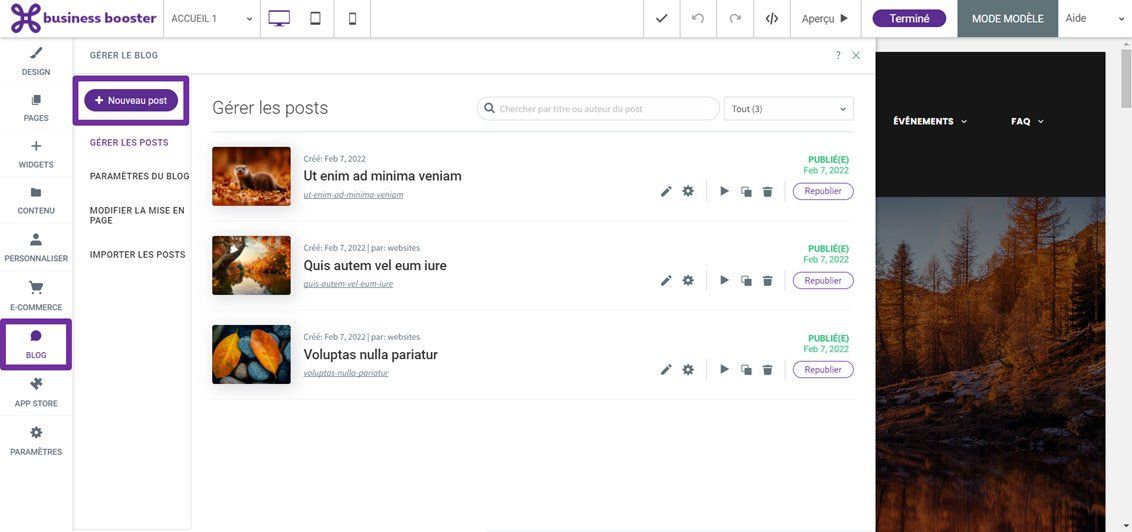Switch to tablet view icon
This screenshot has height=532, width=1132.
(315, 19)
